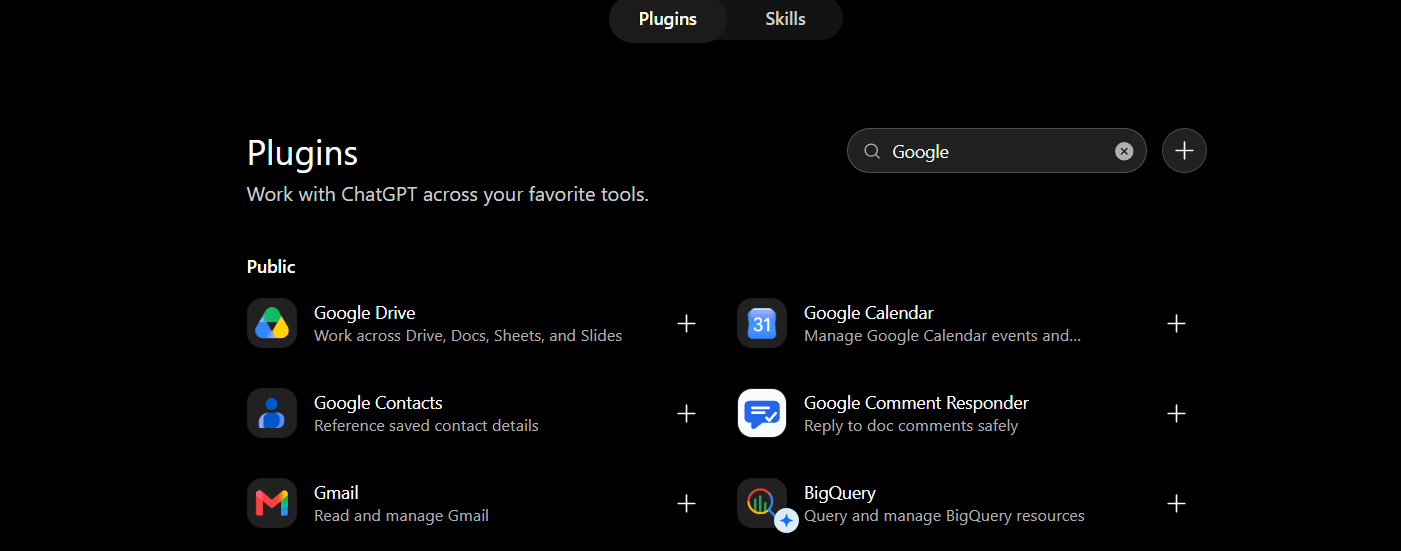Click the large Plugins page heading

click(x=302, y=153)
